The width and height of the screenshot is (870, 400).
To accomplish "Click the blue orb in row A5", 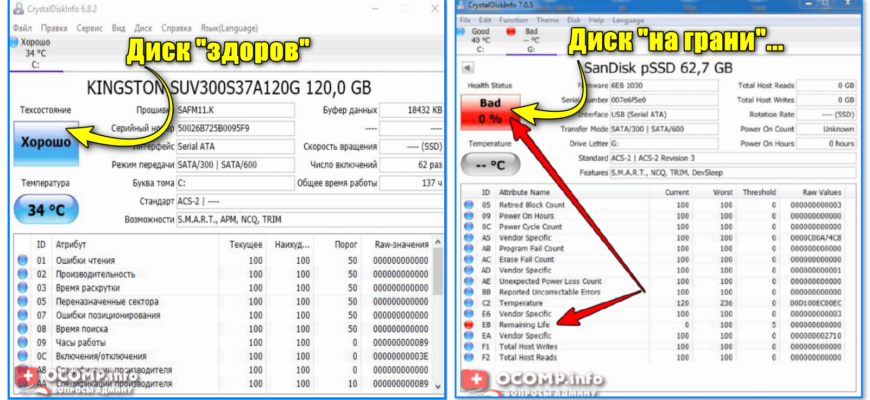I will pos(469,237).
